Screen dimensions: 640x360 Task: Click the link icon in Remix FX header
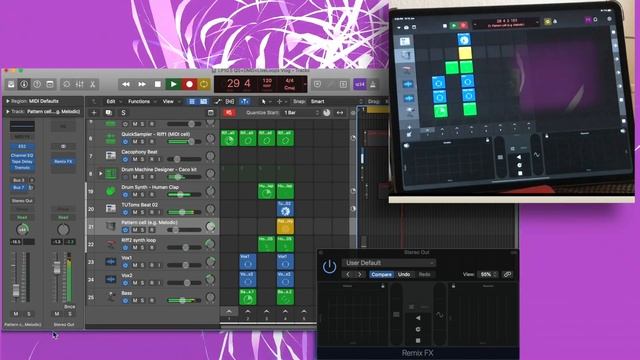[507, 275]
